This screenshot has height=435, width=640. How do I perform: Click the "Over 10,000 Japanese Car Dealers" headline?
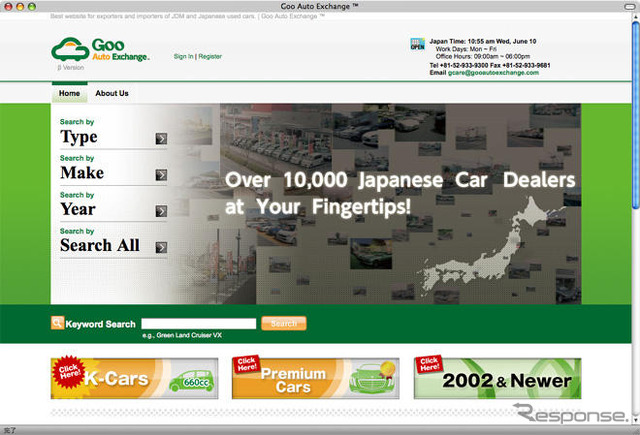[x=400, y=180]
